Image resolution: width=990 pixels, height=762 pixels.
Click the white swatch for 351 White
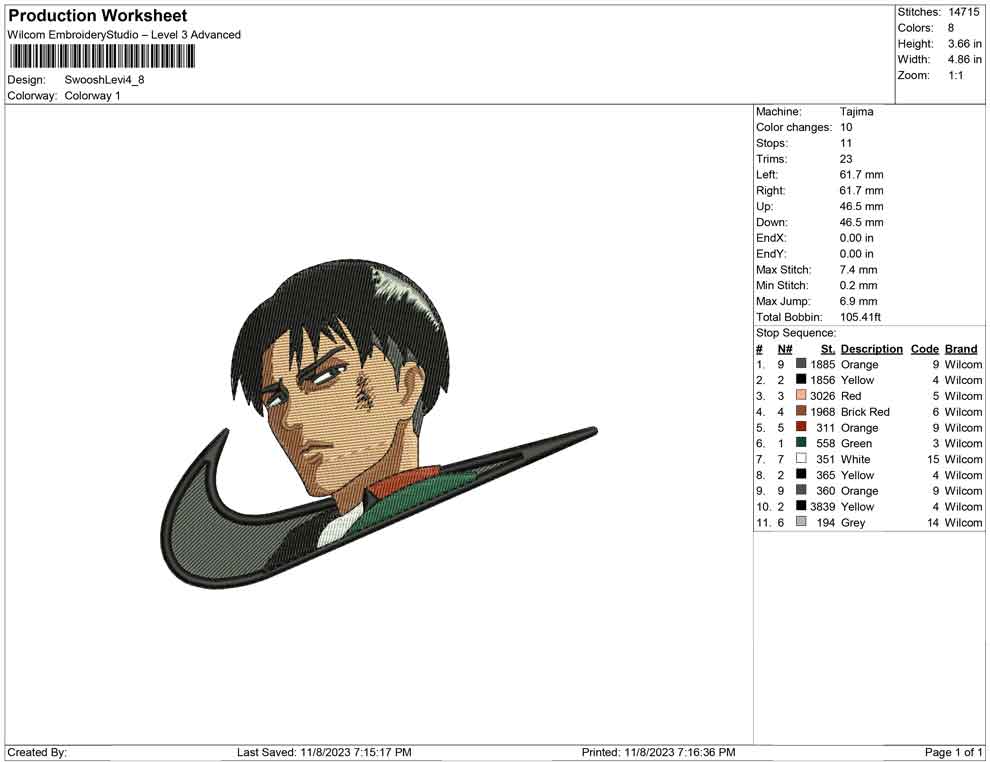801,458
